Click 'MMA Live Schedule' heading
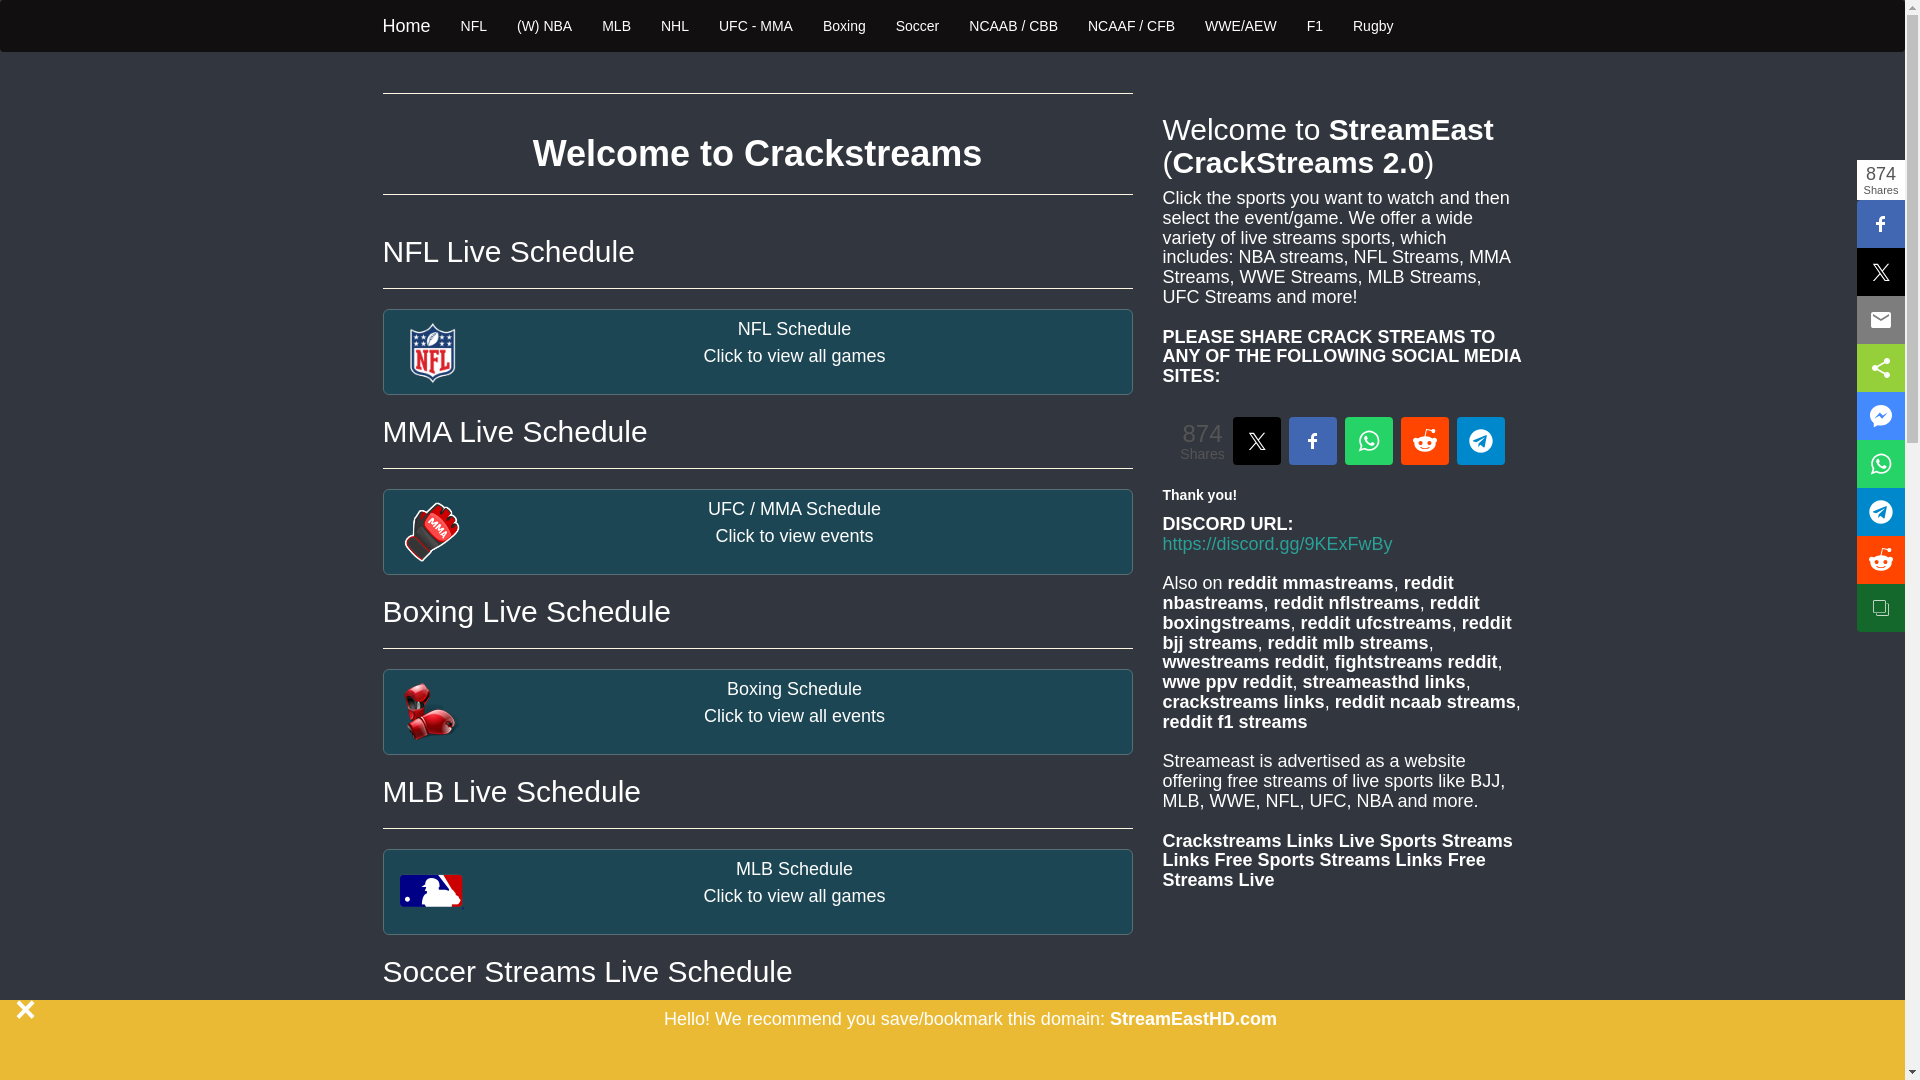This screenshot has width=1920, height=1080. click(x=514, y=432)
